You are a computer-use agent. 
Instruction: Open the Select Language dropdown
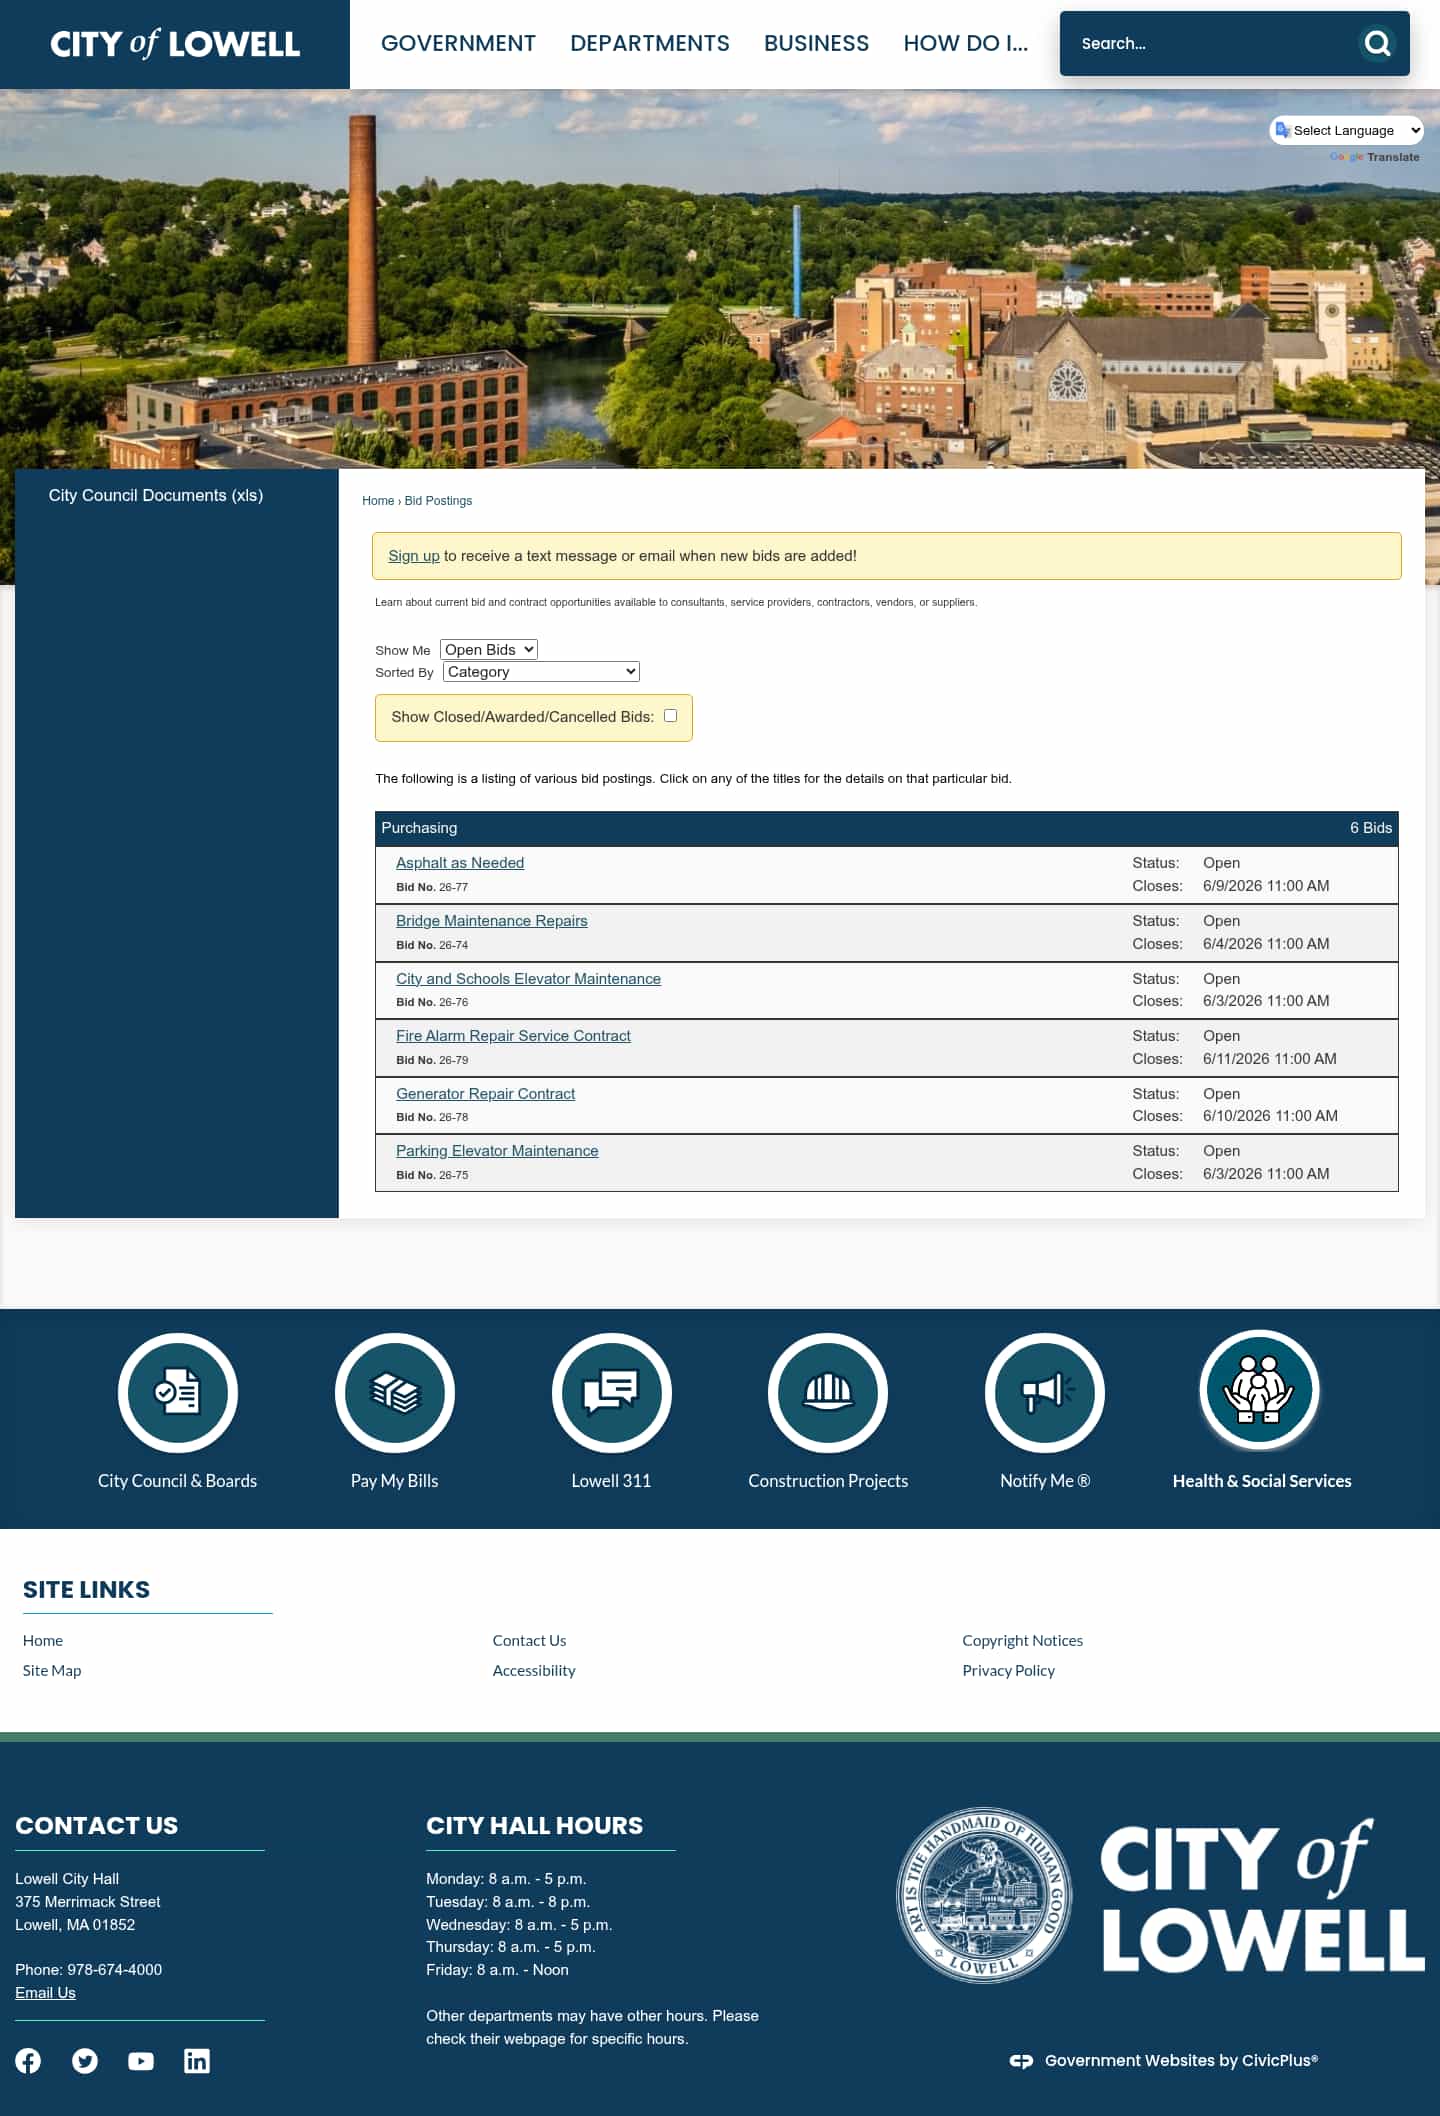point(1347,130)
